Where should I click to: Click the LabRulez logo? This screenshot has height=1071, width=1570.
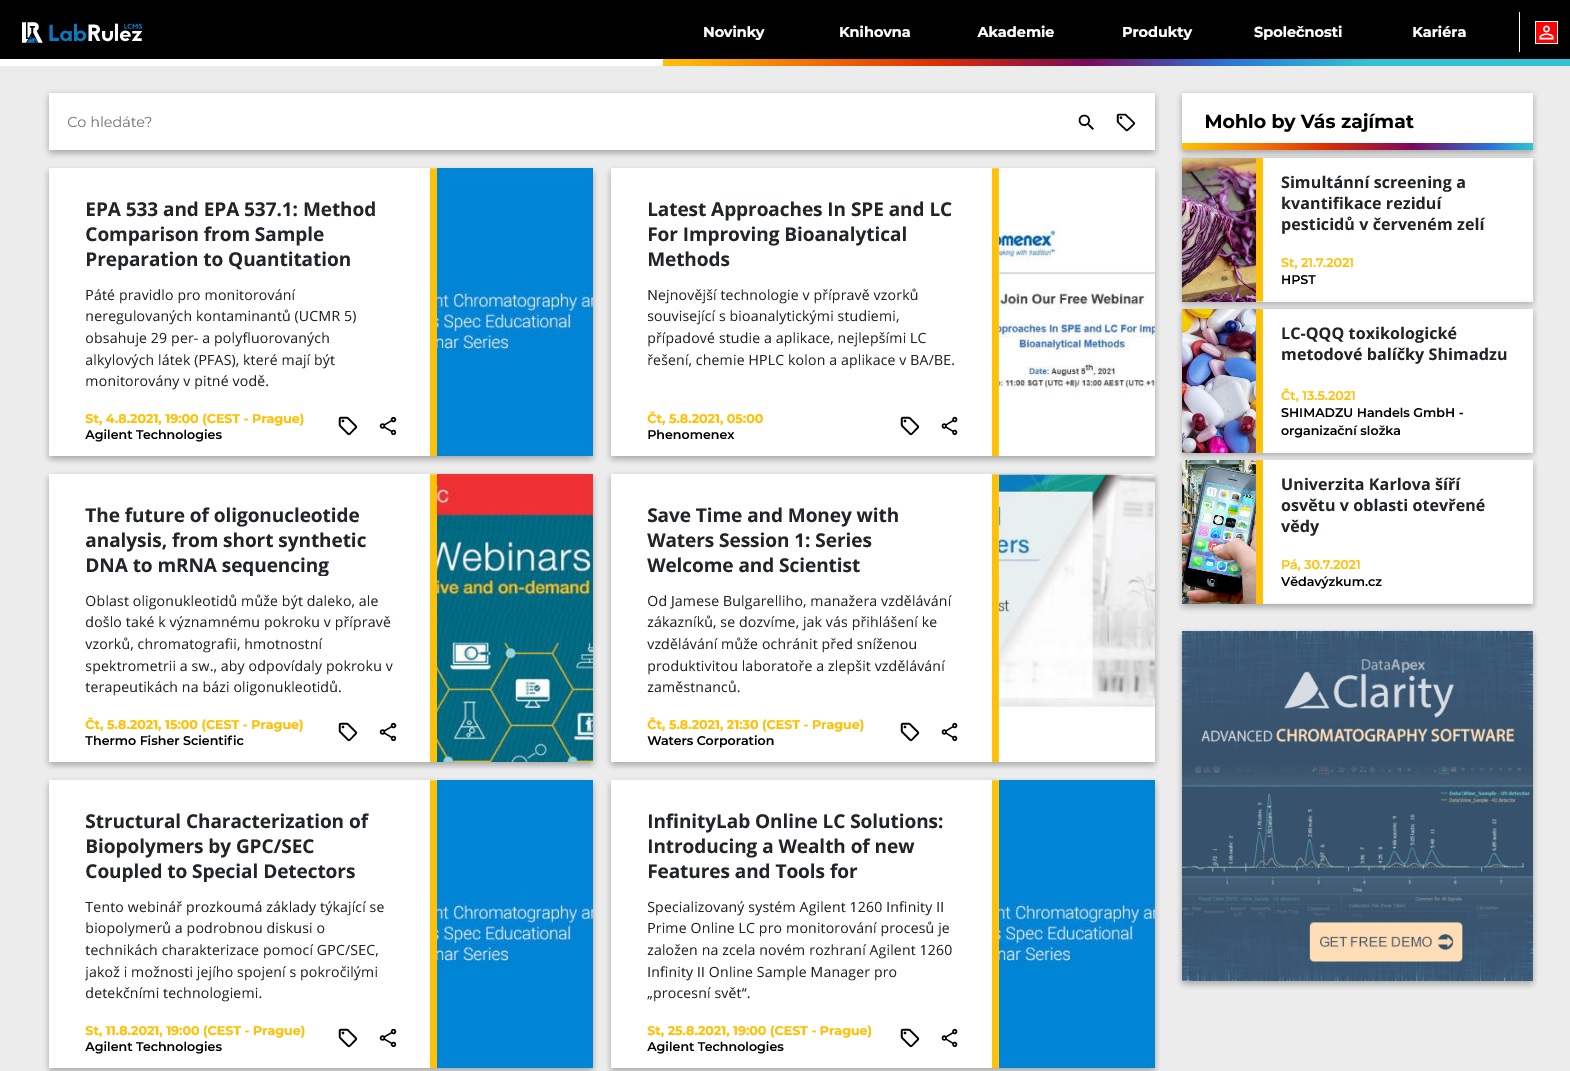pyautogui.click(x=82, y=32)
